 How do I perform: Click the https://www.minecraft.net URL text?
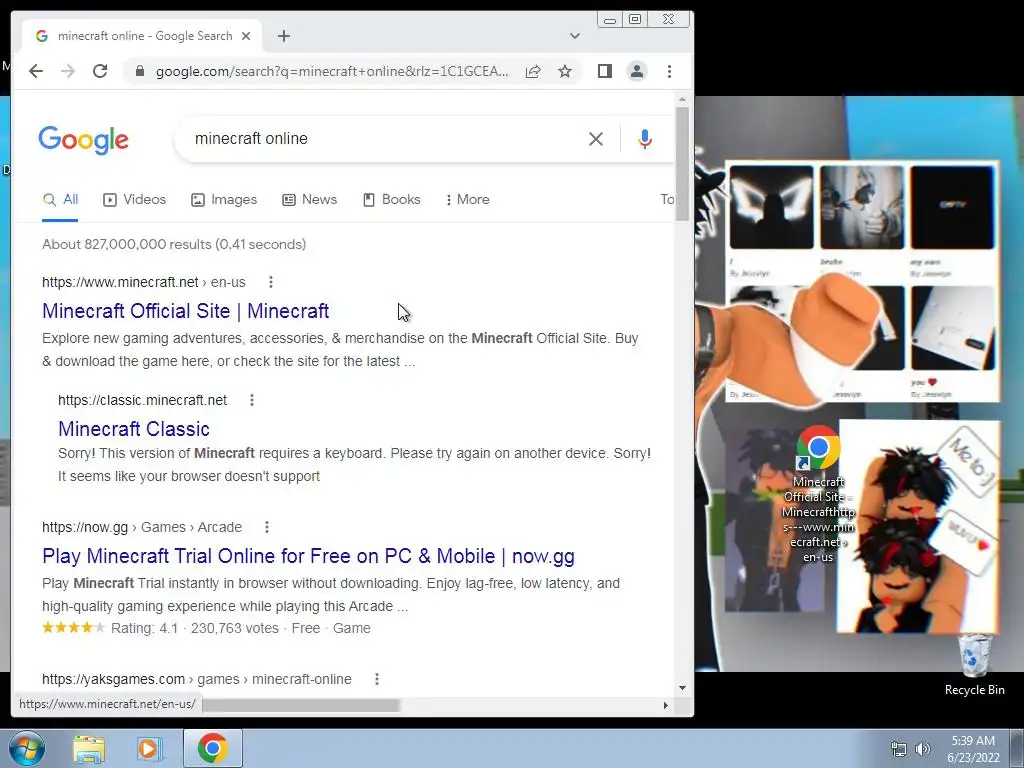pos(120,282)
